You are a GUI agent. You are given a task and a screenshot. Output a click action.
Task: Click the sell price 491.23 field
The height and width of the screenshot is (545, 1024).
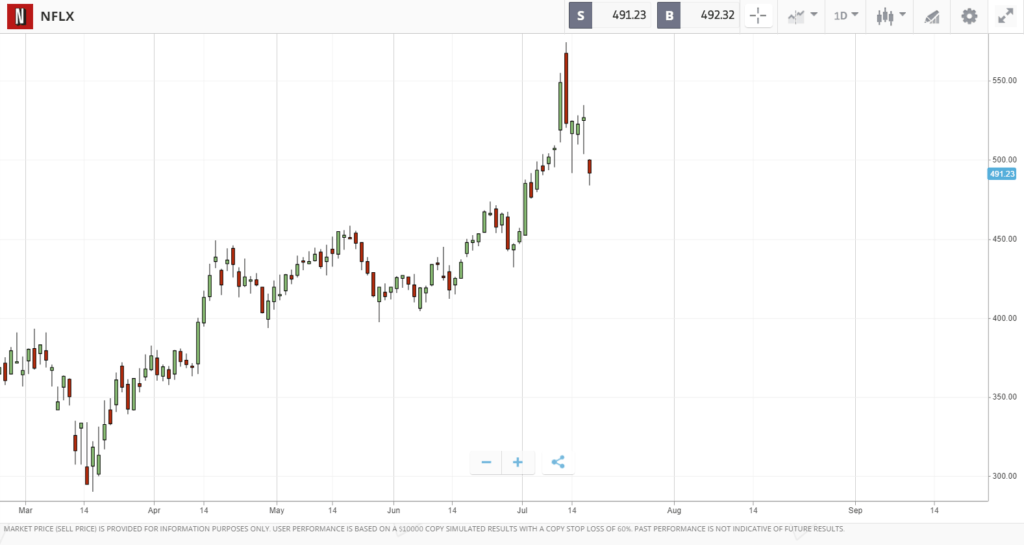(622, 16)
